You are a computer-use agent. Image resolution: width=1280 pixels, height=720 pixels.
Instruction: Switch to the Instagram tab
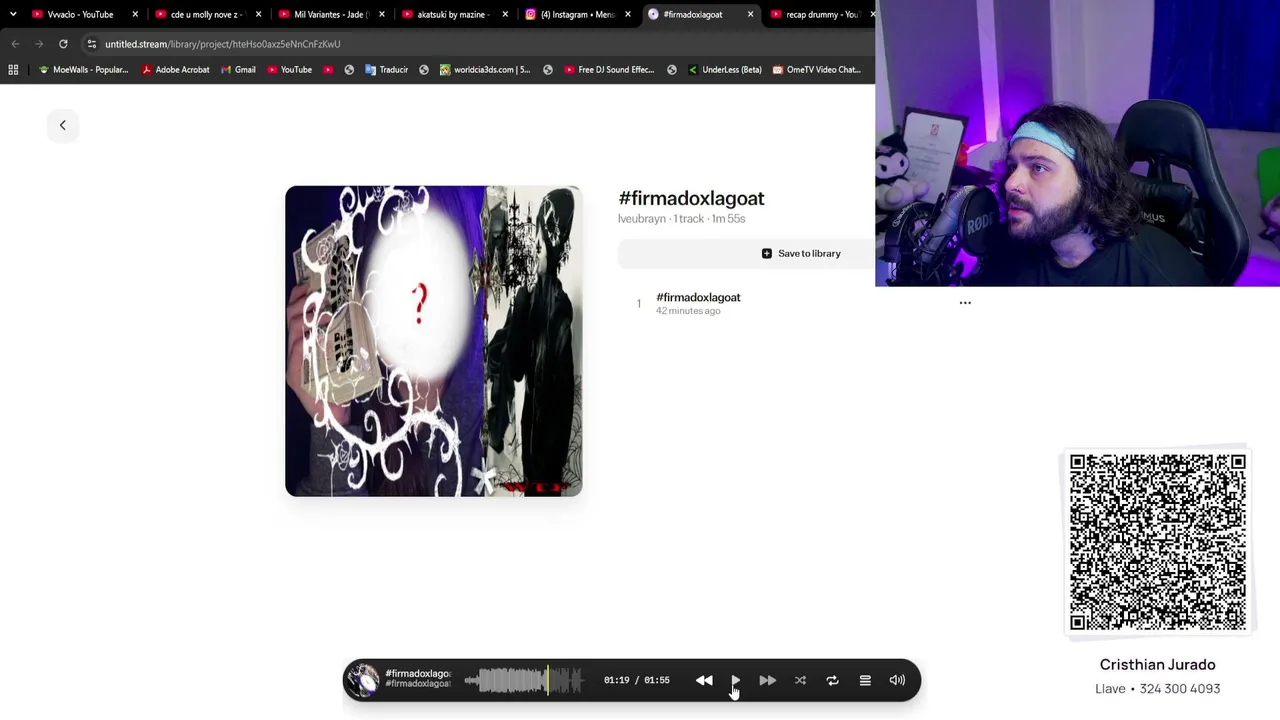pyautogui.click(x=576, y=14)
